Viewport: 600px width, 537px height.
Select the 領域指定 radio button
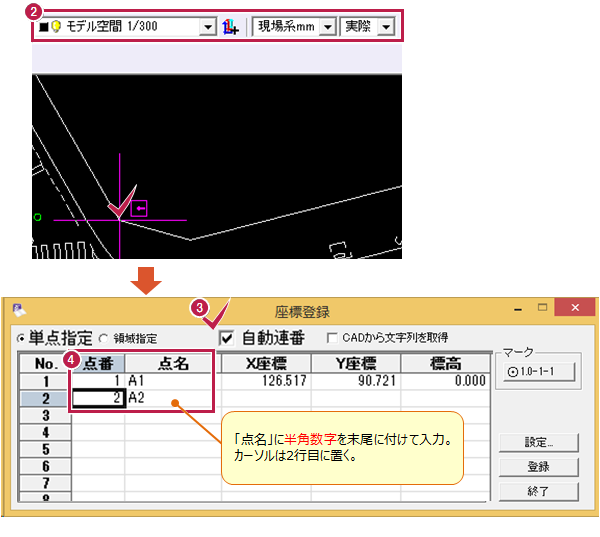pos(102,339)
